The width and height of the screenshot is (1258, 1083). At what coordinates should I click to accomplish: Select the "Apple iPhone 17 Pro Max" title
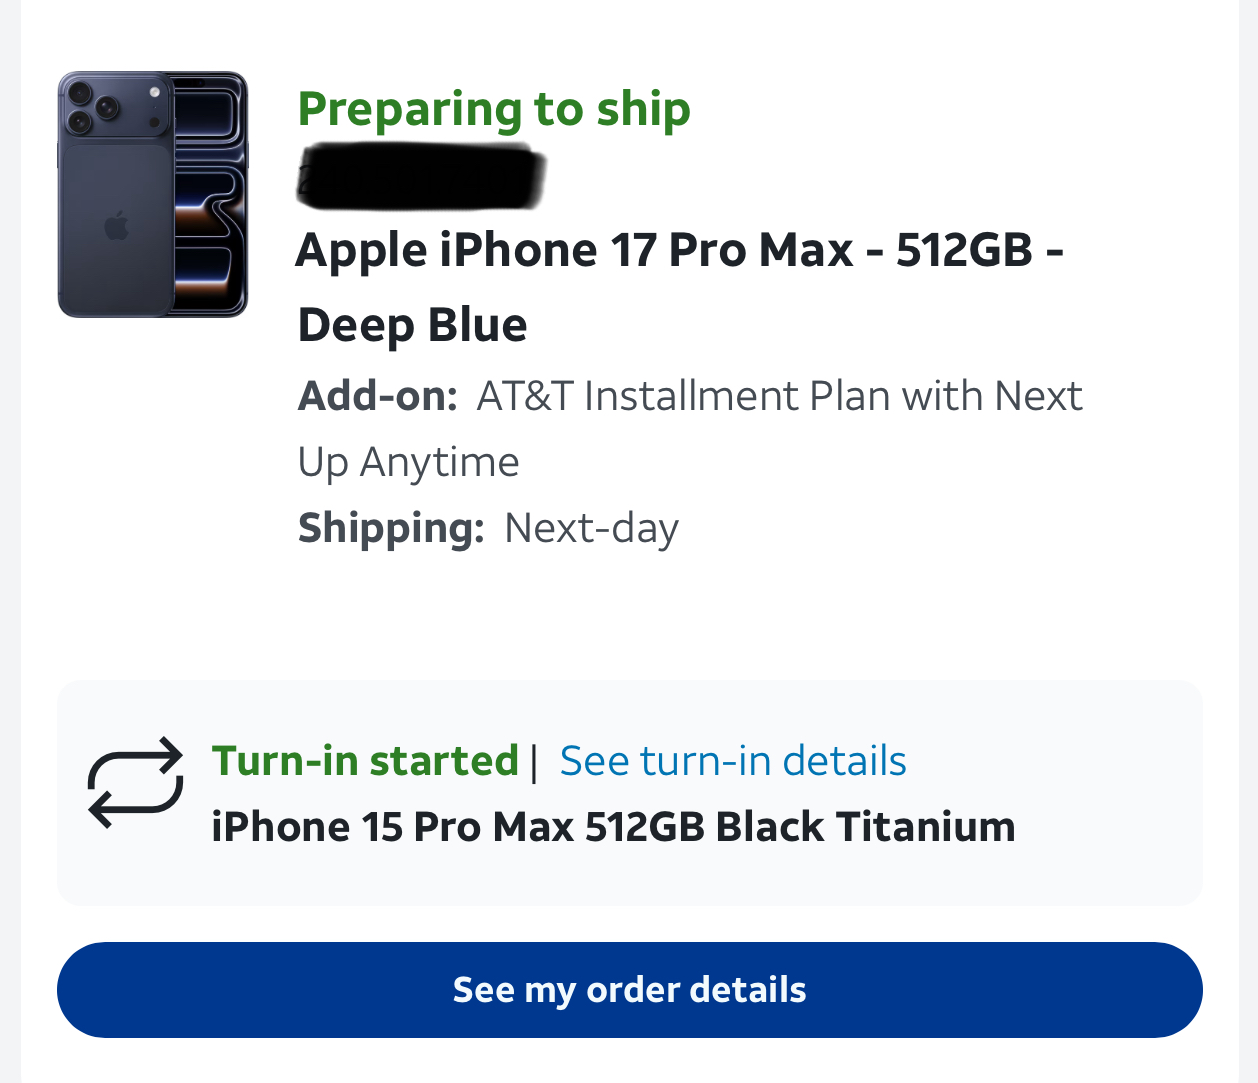pos(574,250)
